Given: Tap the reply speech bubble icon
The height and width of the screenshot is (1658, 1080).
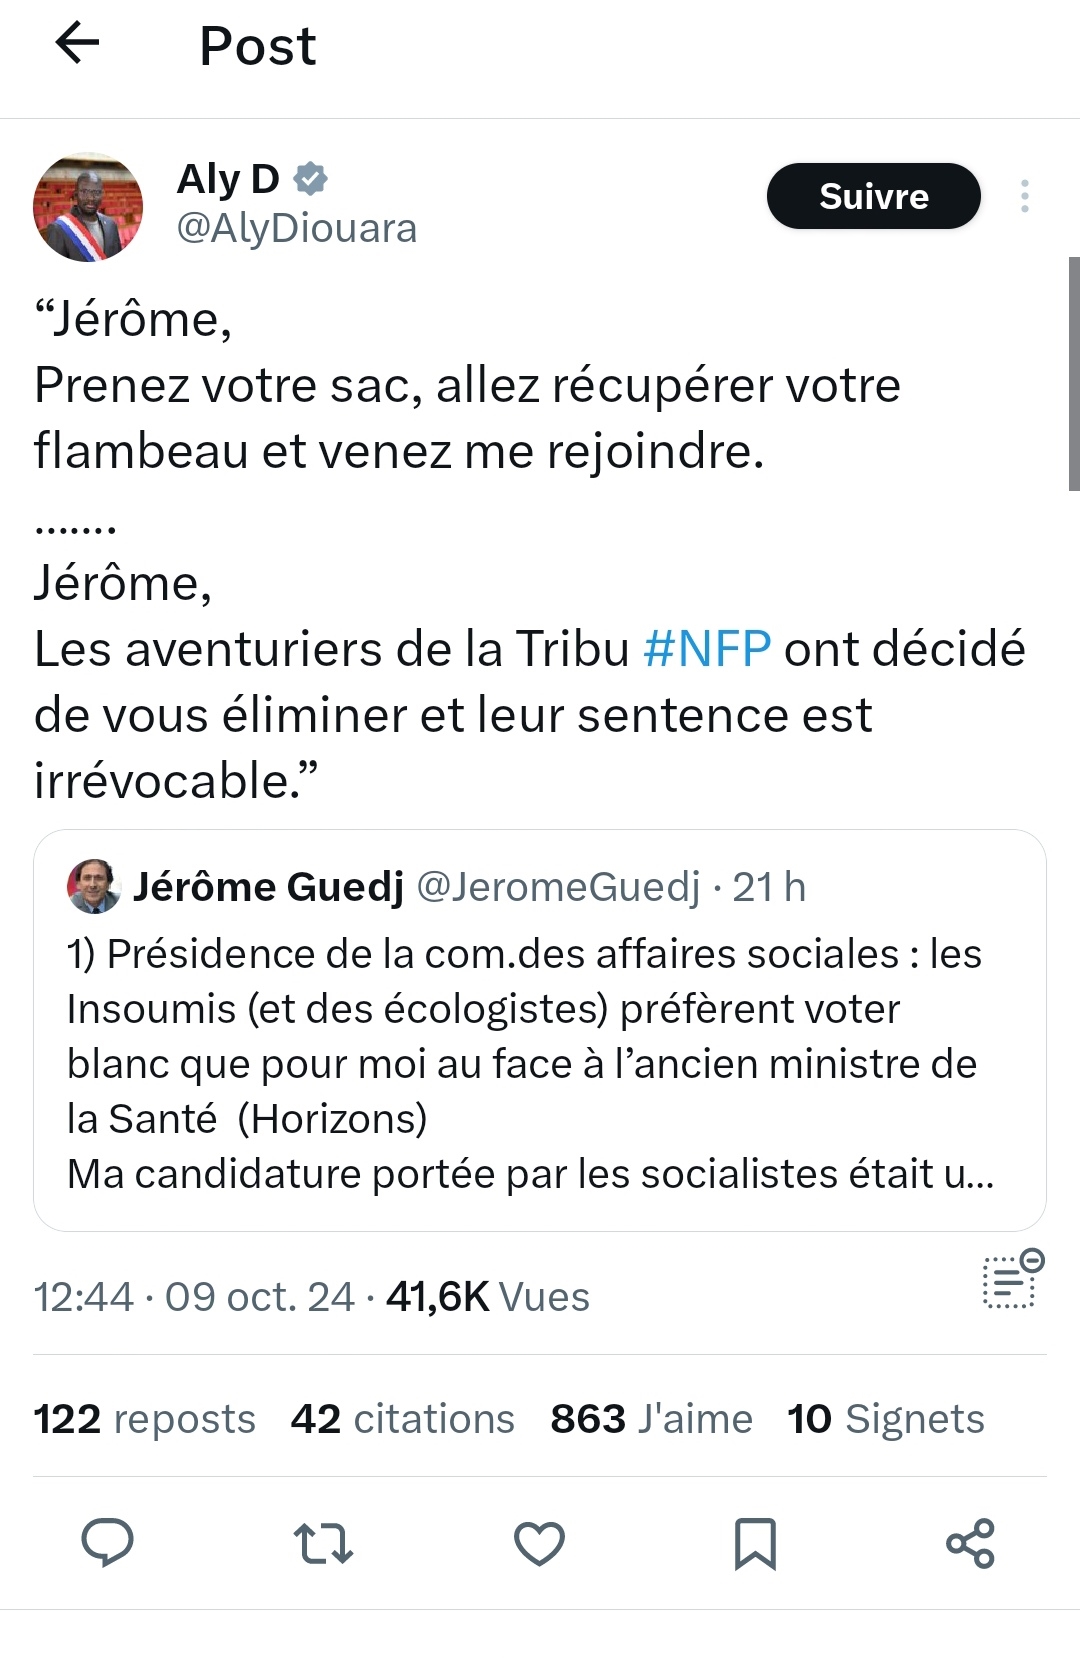Looking at the screenshot, I should click(x=107, y=1542).
